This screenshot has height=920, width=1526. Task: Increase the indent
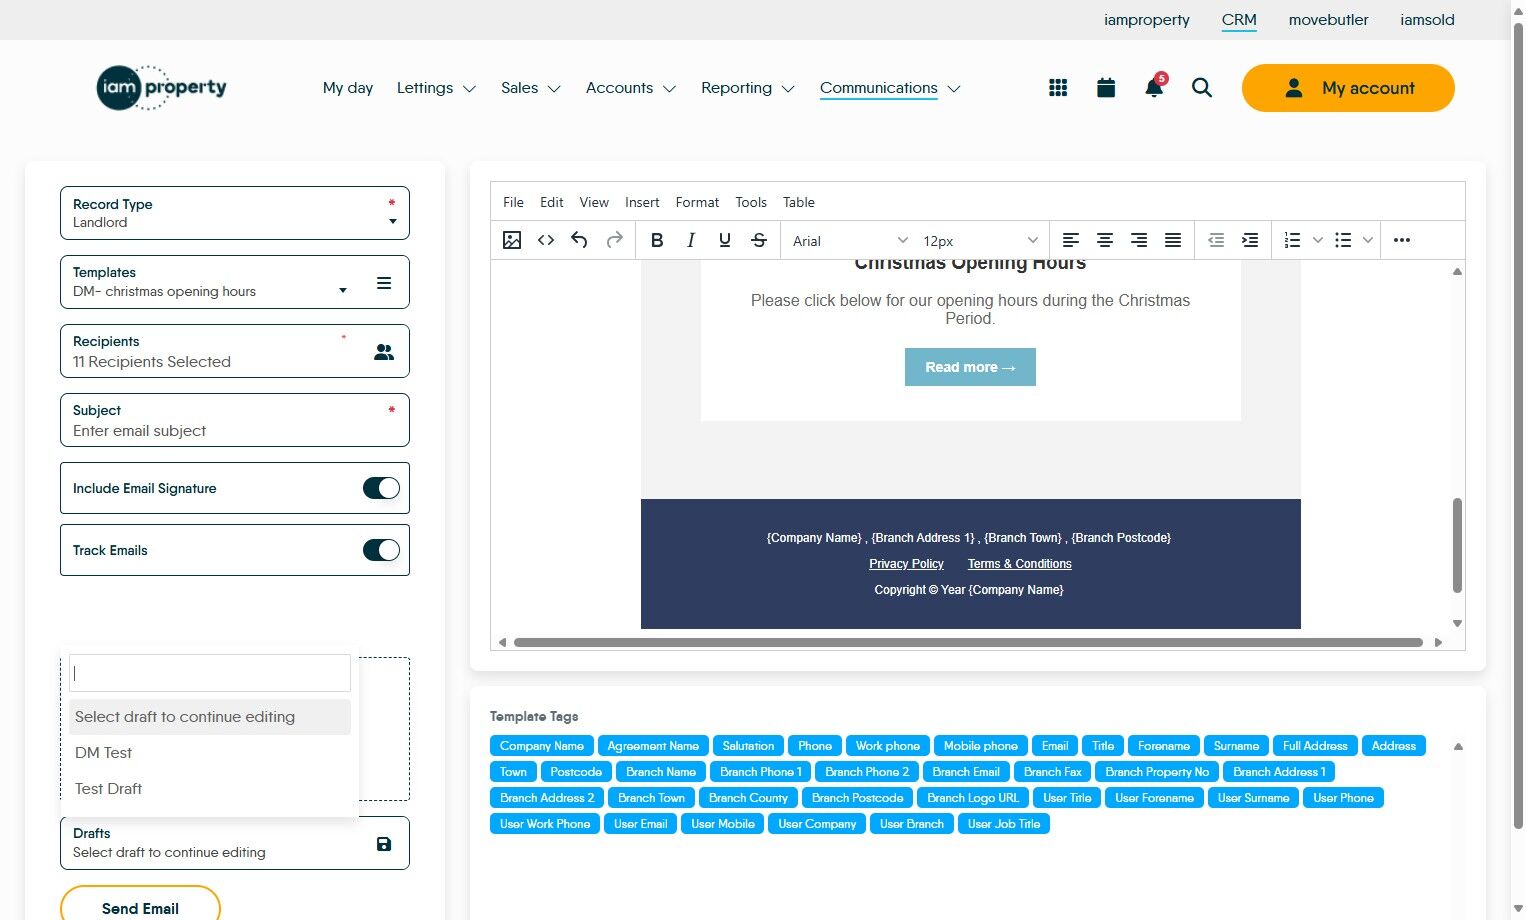click(x=1250, y=240)
